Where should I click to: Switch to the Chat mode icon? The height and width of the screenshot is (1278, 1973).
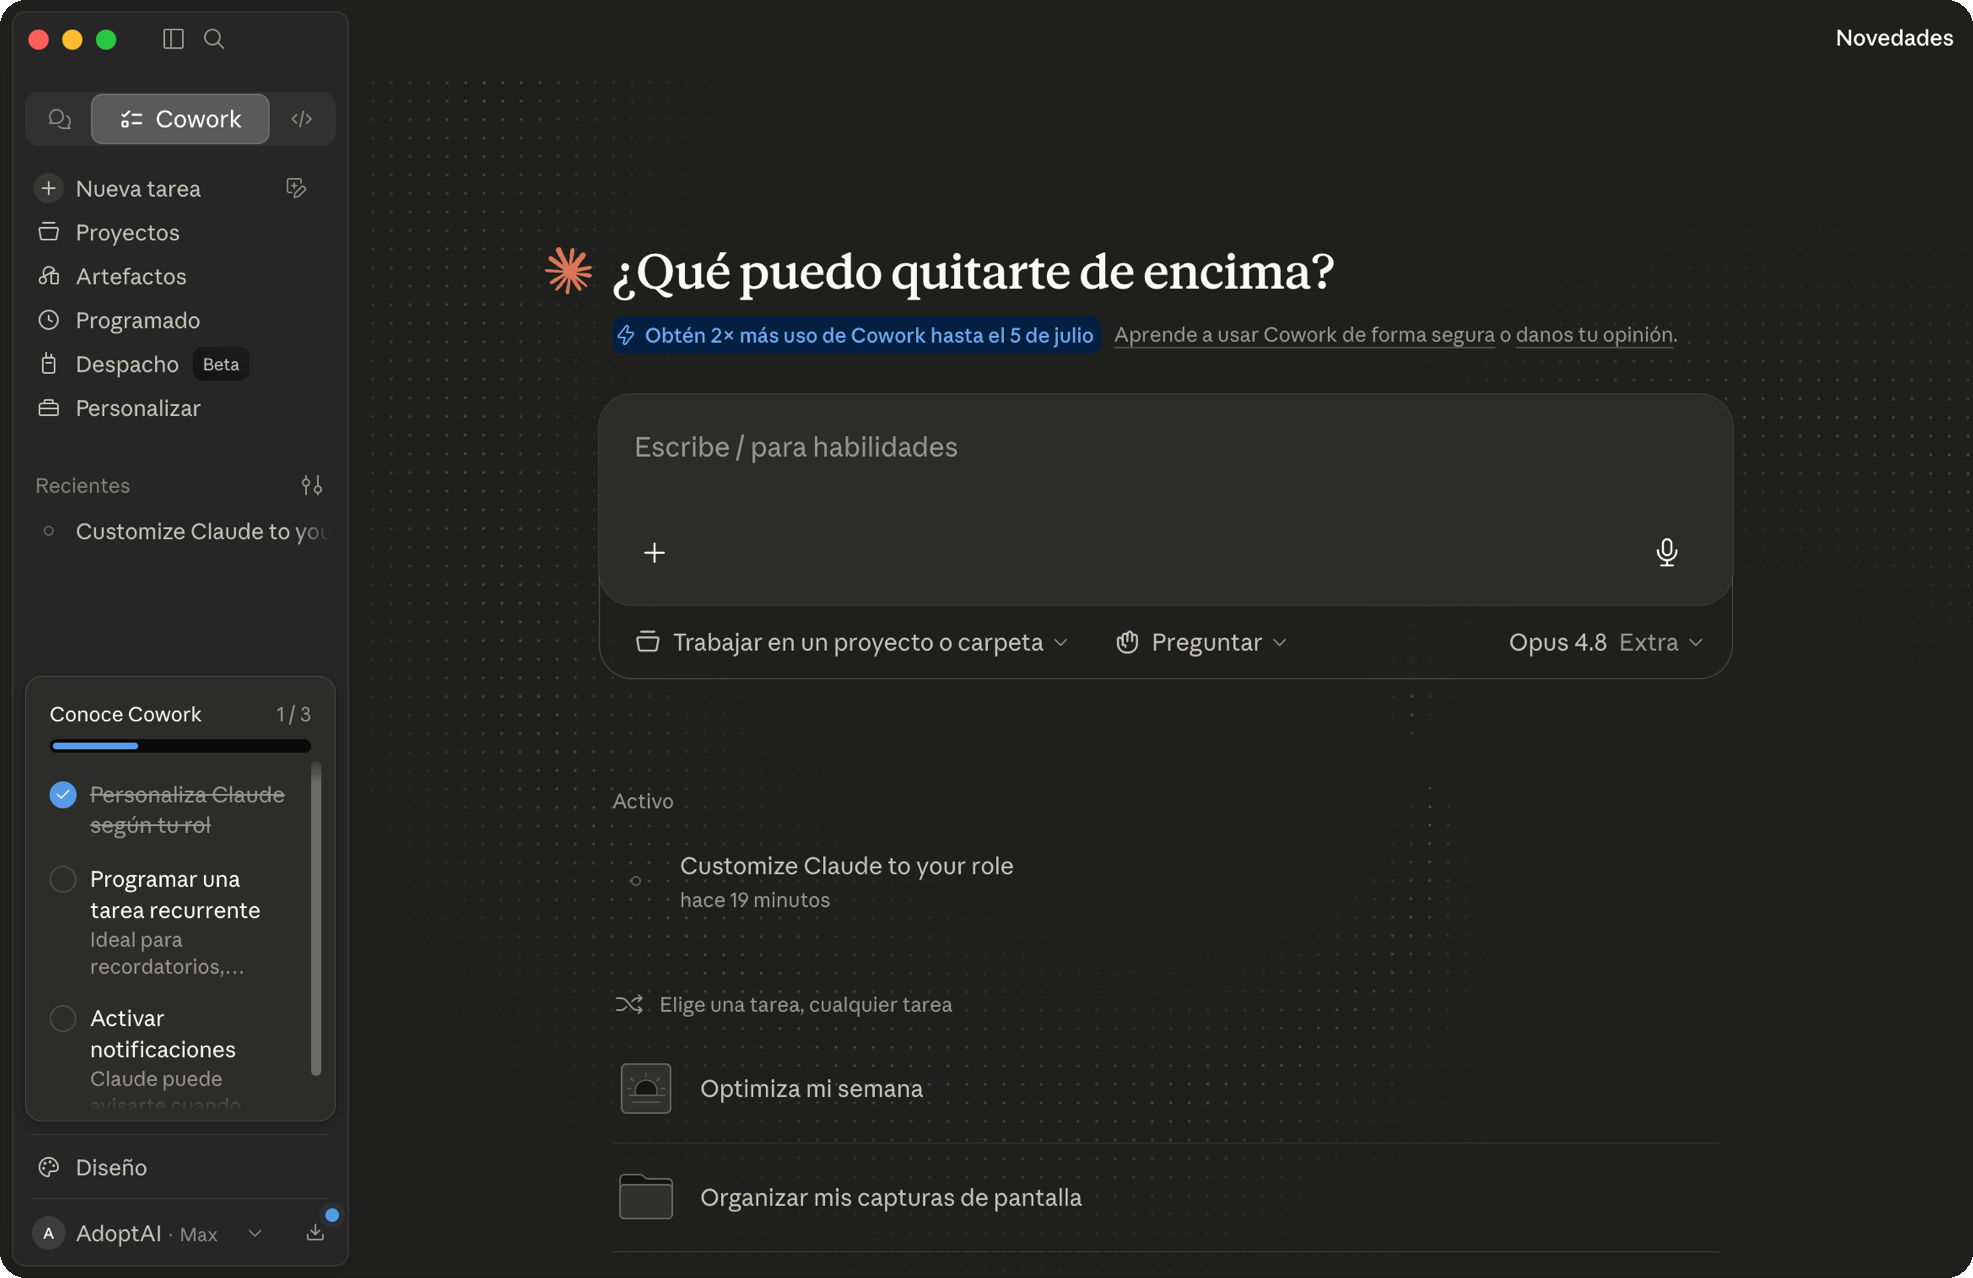tap(60, 119)
